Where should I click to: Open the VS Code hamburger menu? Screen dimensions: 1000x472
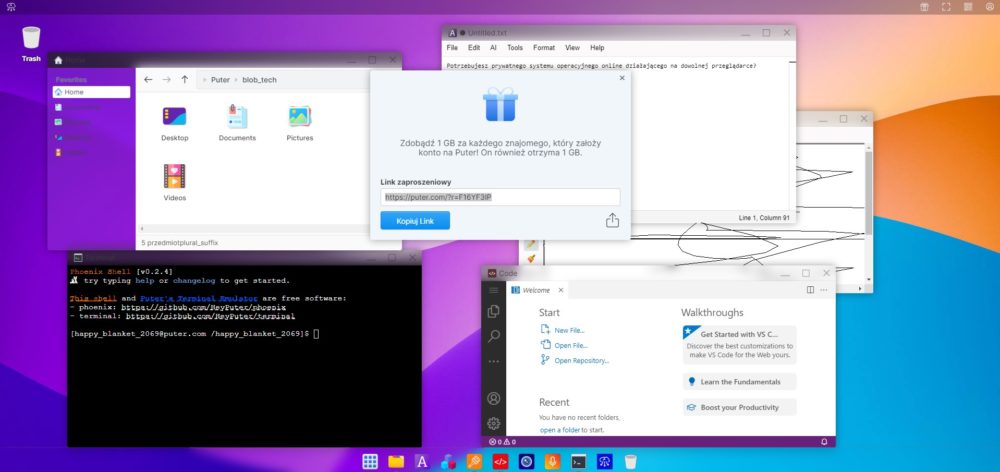494,290
